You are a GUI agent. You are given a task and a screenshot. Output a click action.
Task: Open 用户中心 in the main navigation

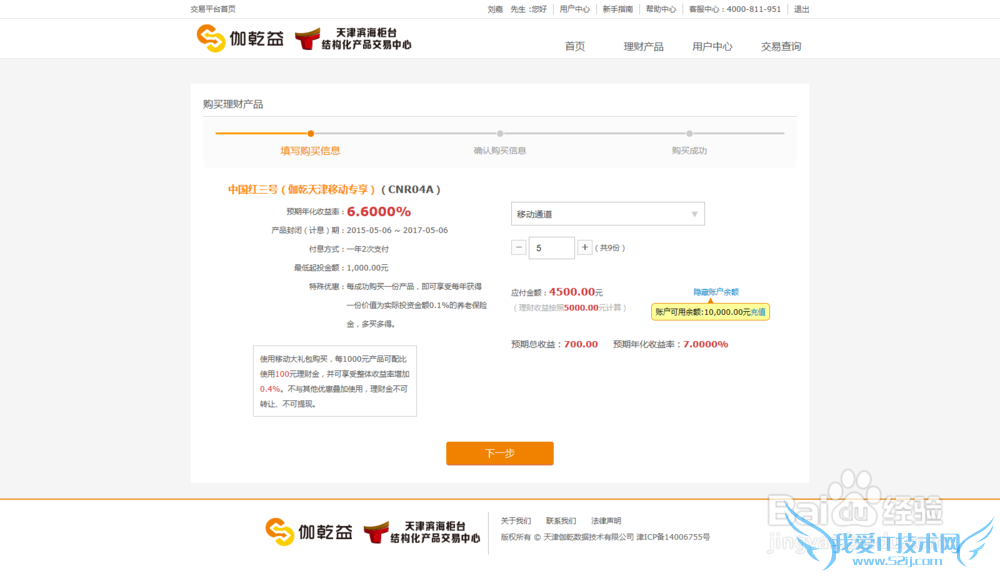712,46
